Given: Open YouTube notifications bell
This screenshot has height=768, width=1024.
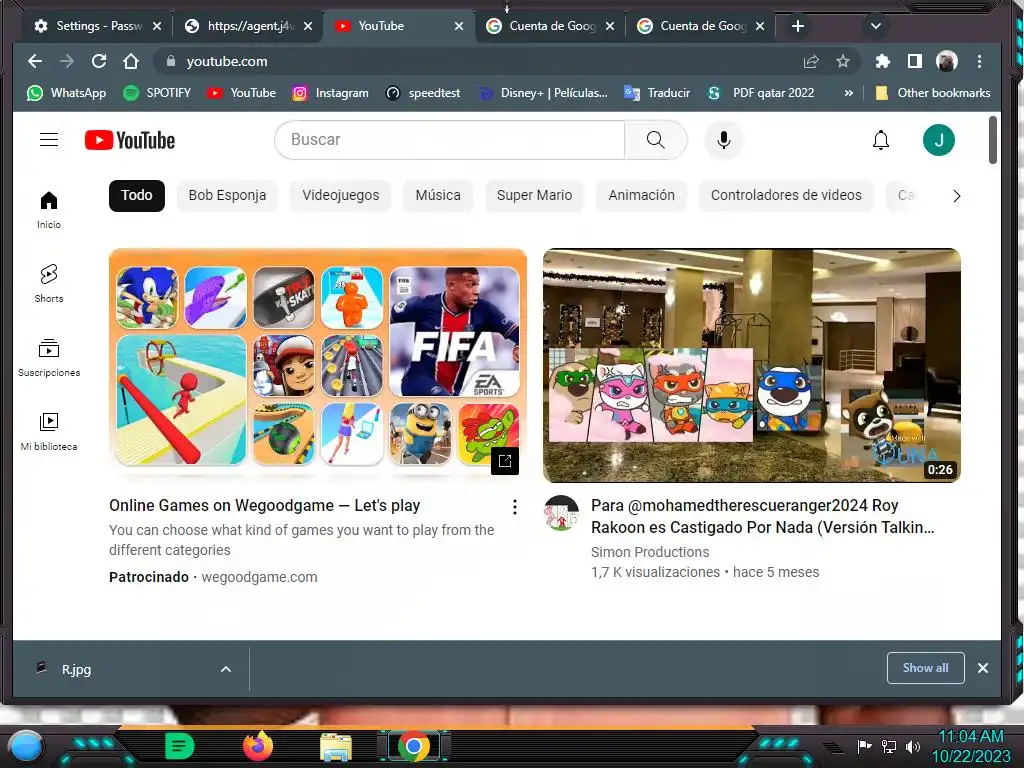Looking at the screenshot, I should tap(881, 140).
